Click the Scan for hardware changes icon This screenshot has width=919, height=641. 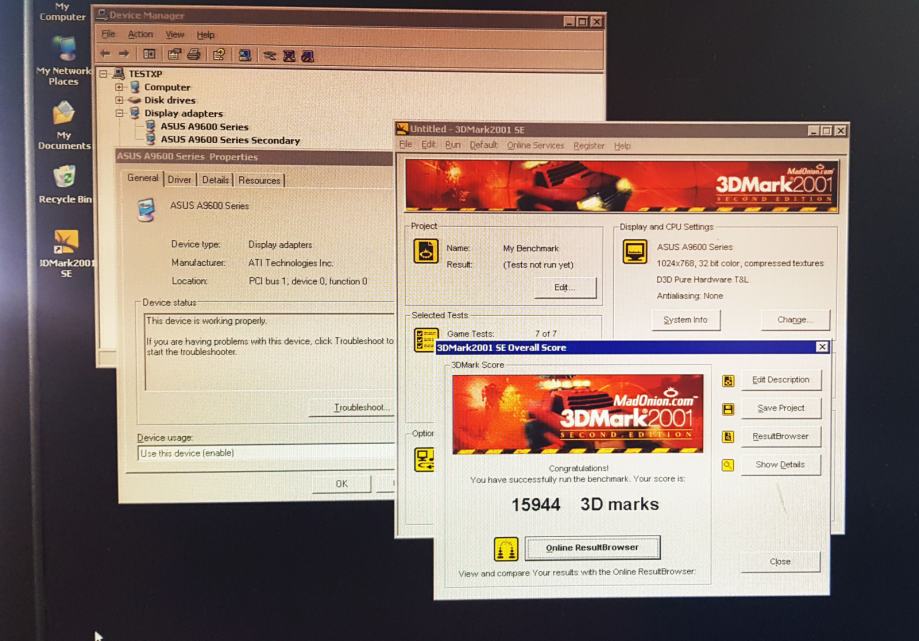245,55
